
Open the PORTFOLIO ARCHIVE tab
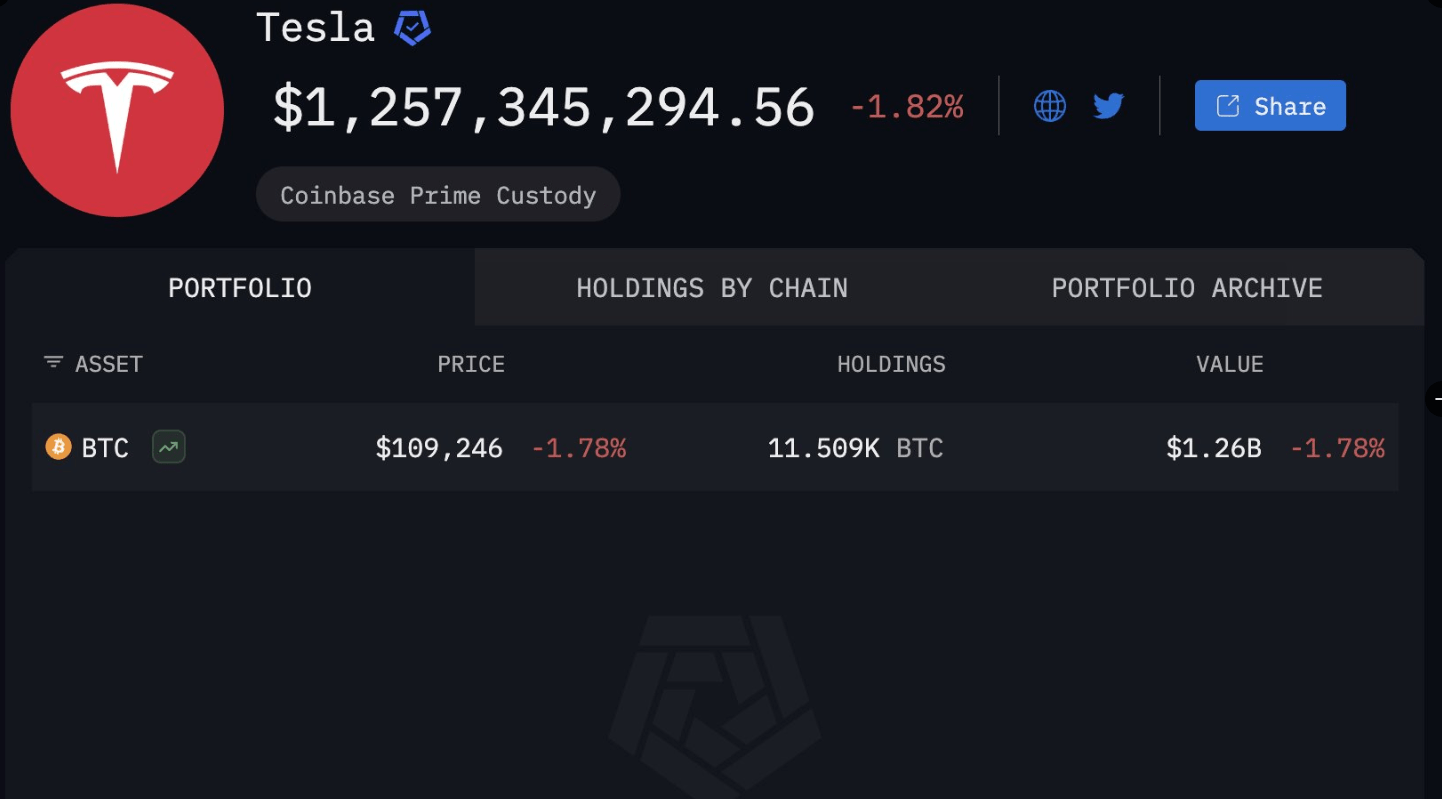pos(1187,288)
